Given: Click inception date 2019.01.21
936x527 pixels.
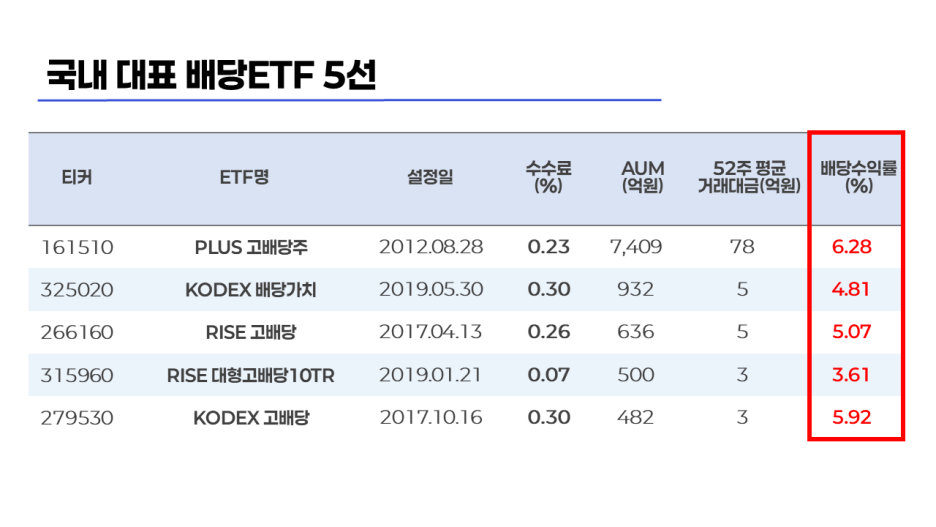Looking at the screenshot, I should [430, 375].
